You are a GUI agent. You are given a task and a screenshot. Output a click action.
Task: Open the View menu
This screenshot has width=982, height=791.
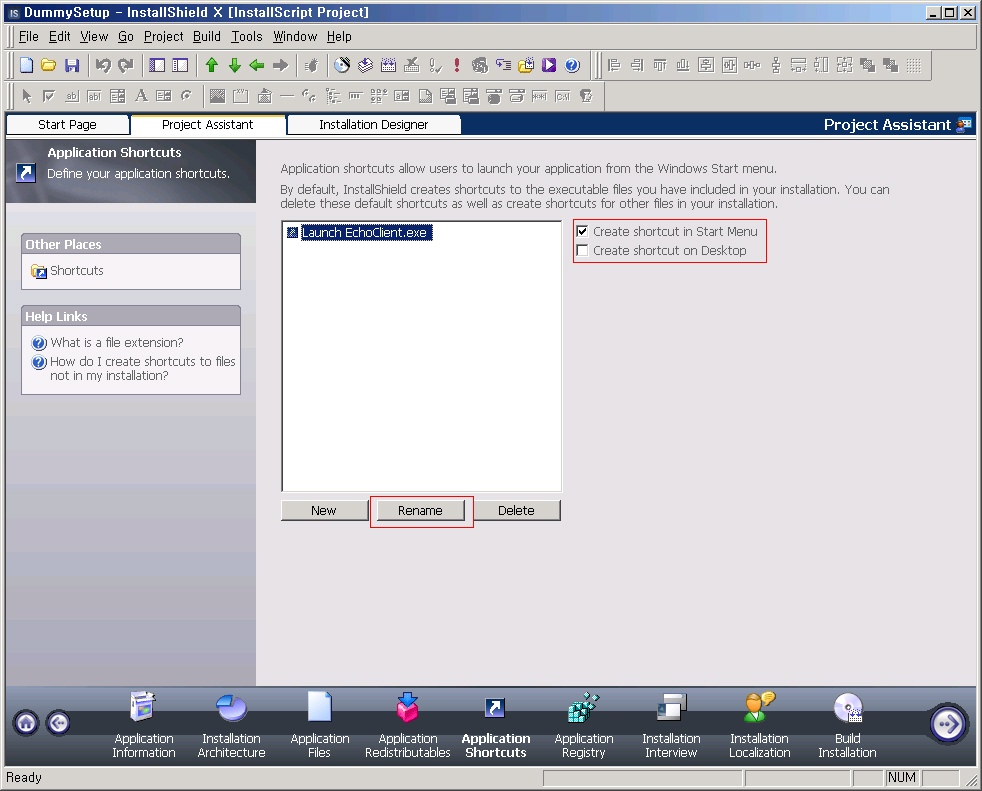(x=94, y=36)
